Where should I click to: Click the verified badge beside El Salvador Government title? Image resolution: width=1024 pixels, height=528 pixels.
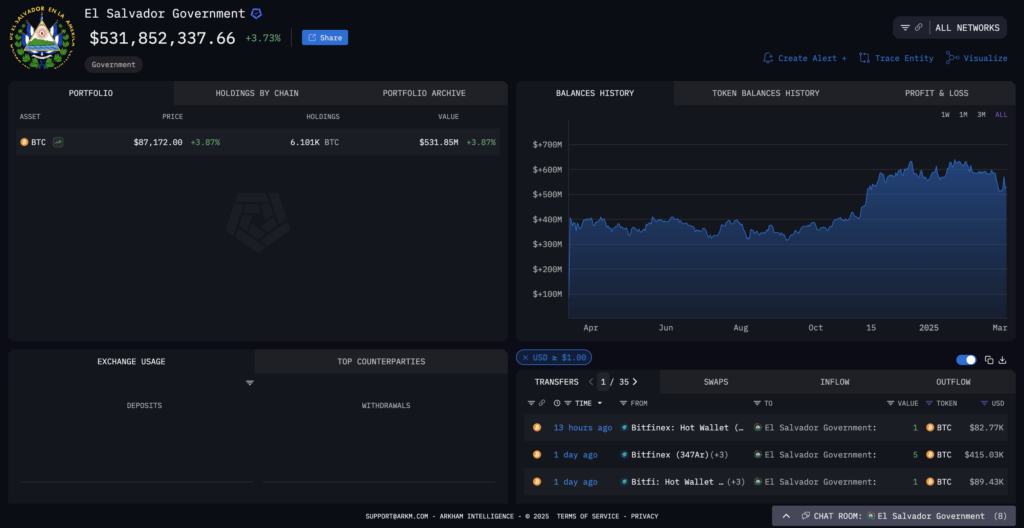pos(257,13)
